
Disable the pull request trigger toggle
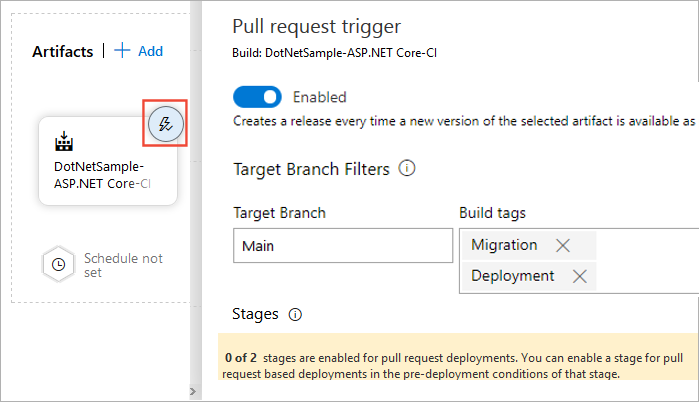pos(257,97)
